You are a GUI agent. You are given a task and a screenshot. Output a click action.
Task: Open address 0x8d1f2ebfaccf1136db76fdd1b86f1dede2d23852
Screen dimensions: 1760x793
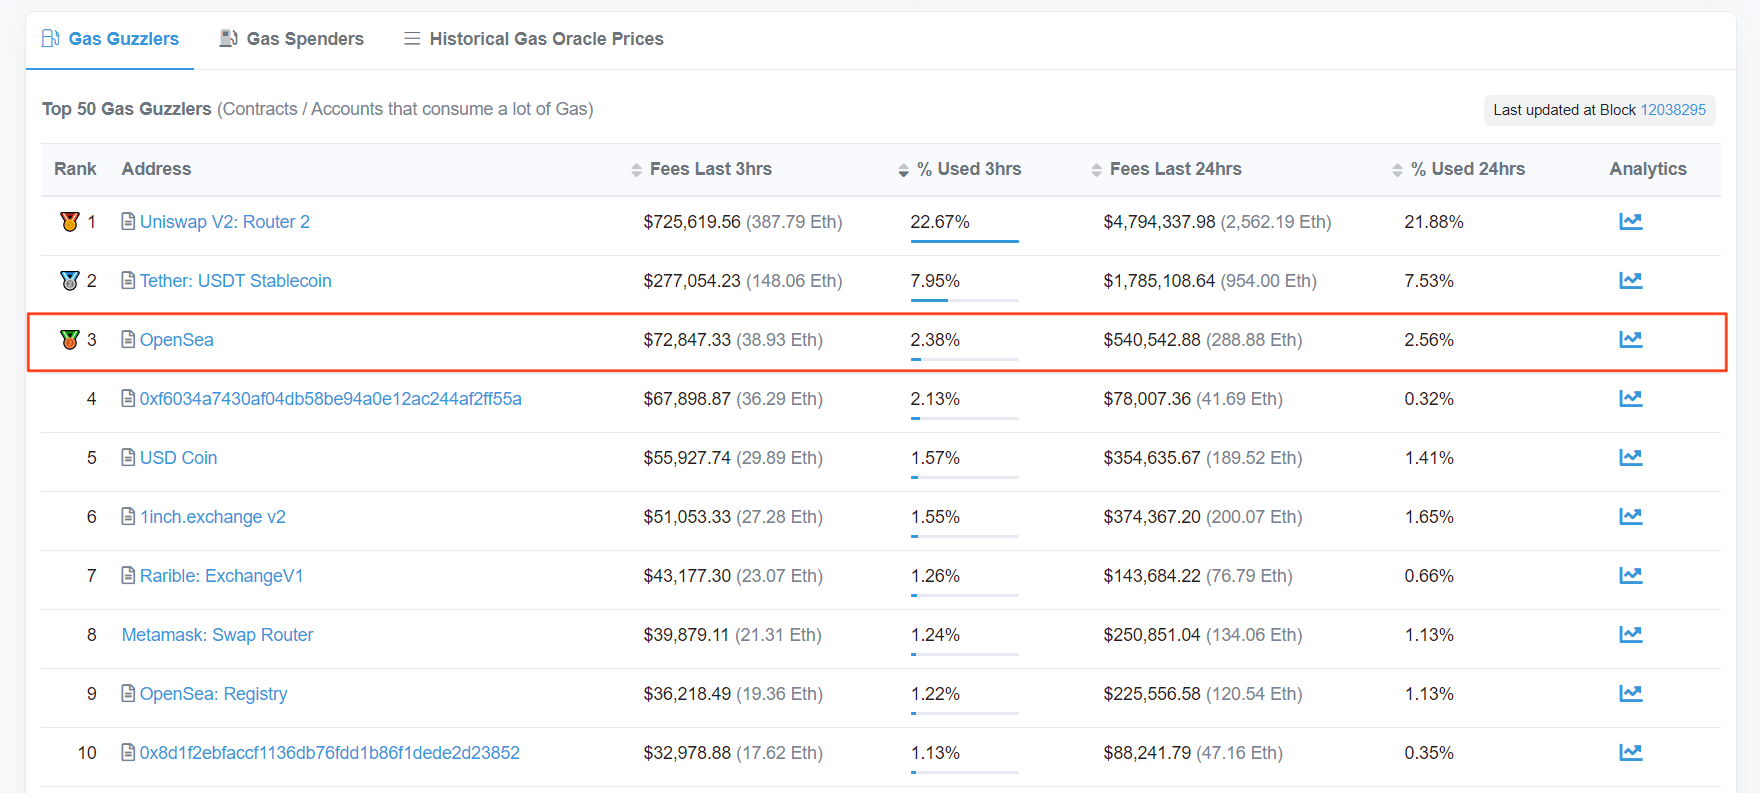(x=329, y=753)
